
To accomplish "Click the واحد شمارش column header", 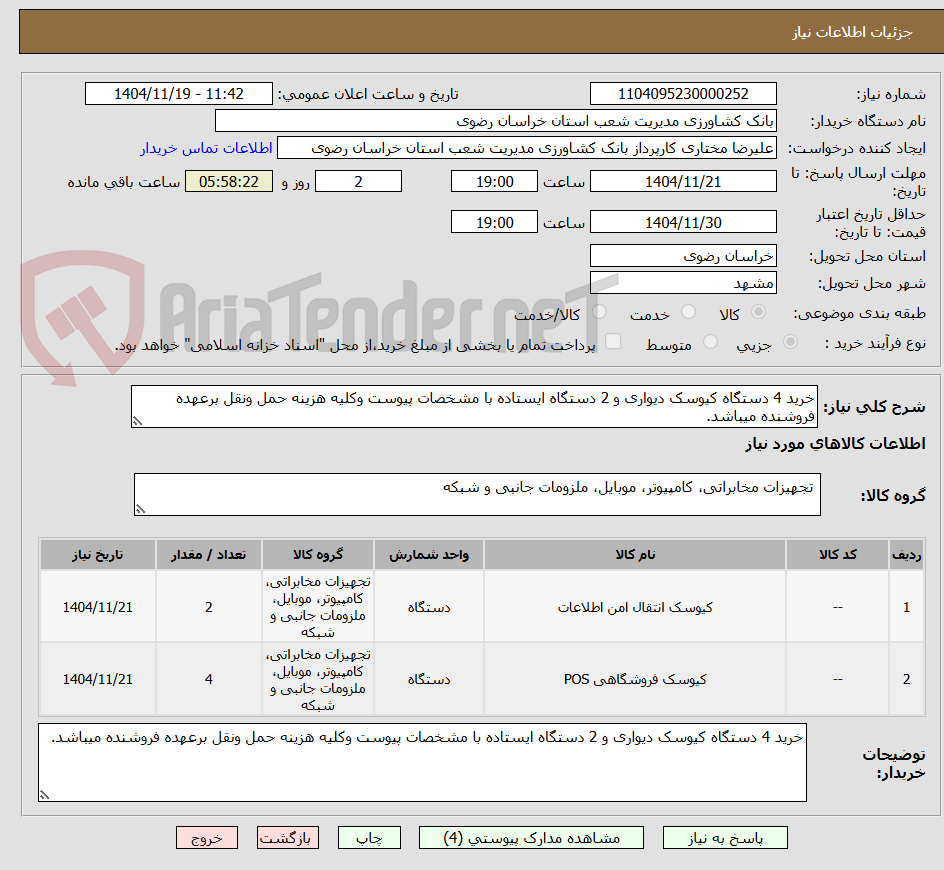I will click(x=429, y=555).
